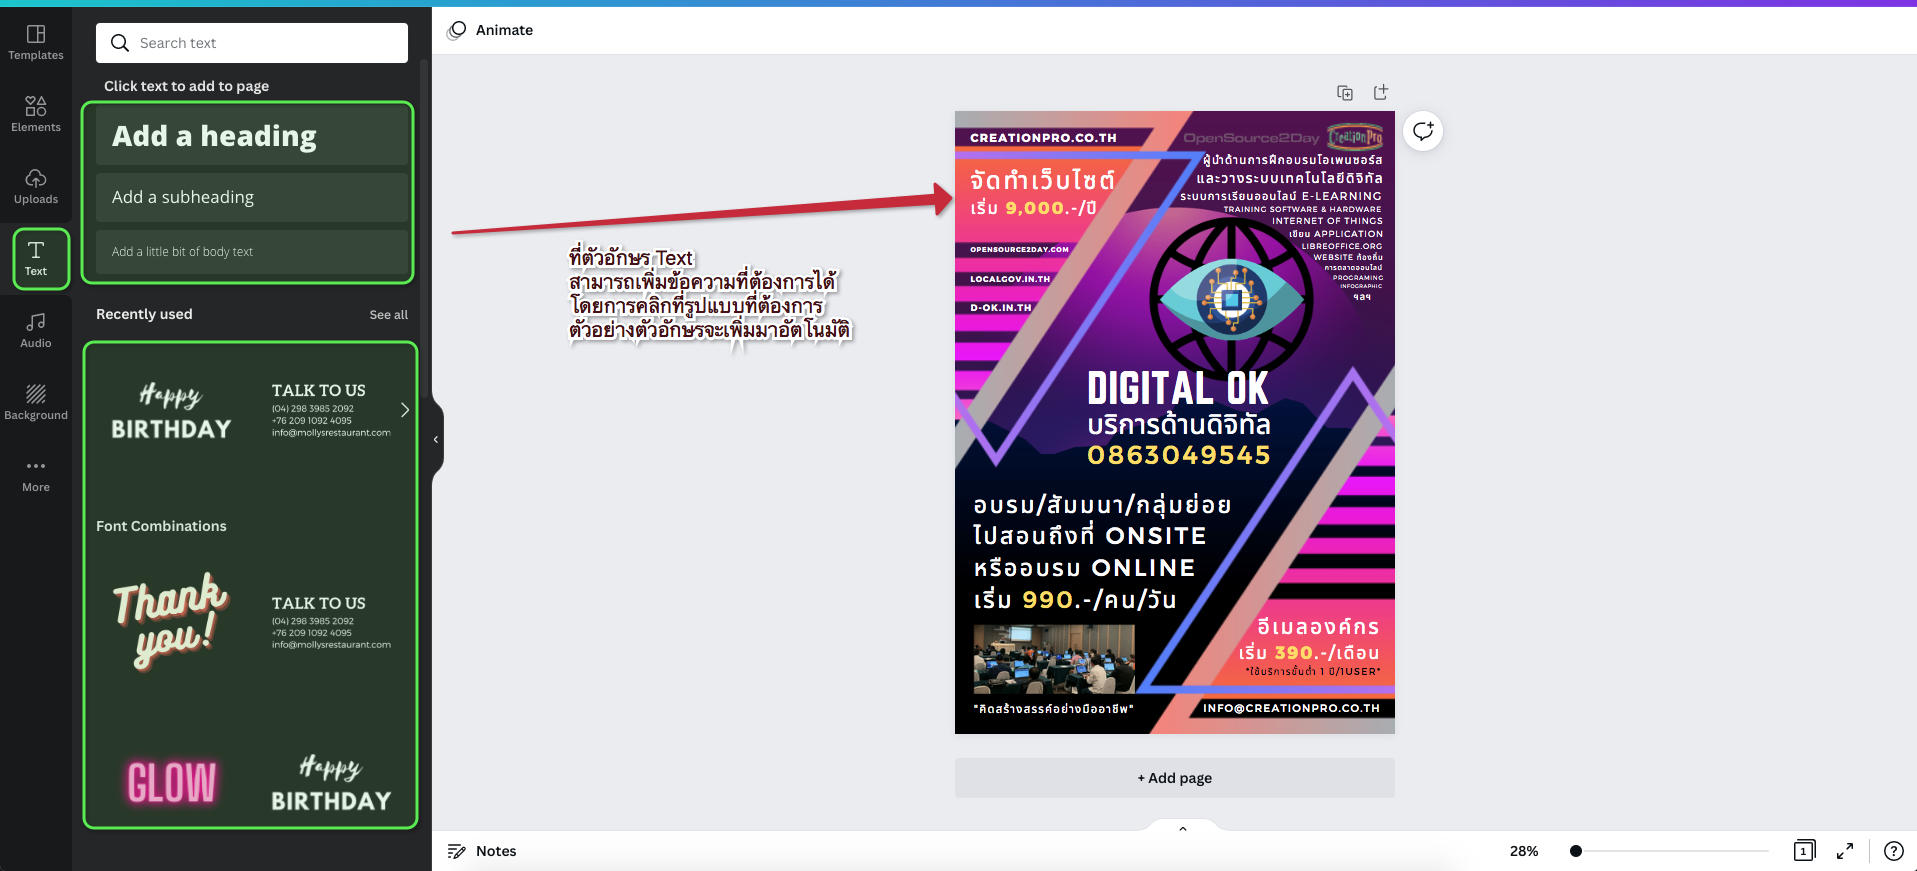Open the Elements panel icon
This screenshot has width=1917, height=871.
(x=36, y=114)
